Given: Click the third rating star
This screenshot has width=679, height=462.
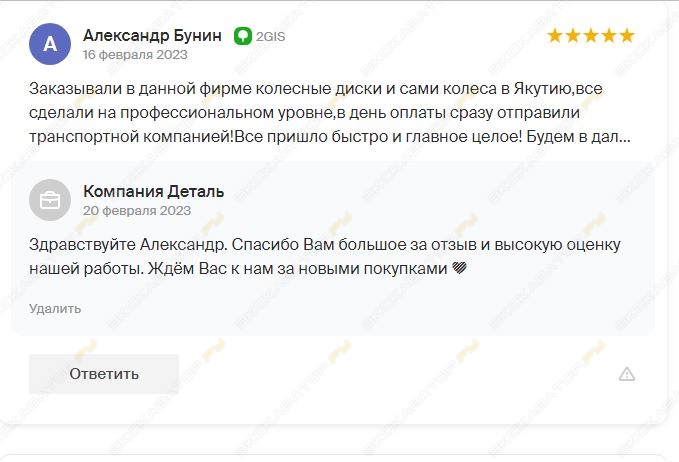Looking at the screenshot, I should tap(591, 36).
